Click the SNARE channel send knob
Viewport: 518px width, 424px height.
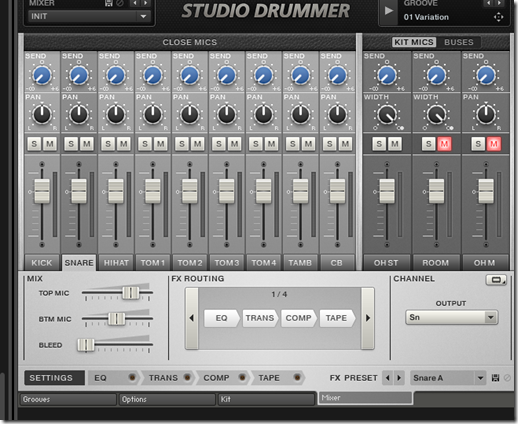[x=79, y=75]
